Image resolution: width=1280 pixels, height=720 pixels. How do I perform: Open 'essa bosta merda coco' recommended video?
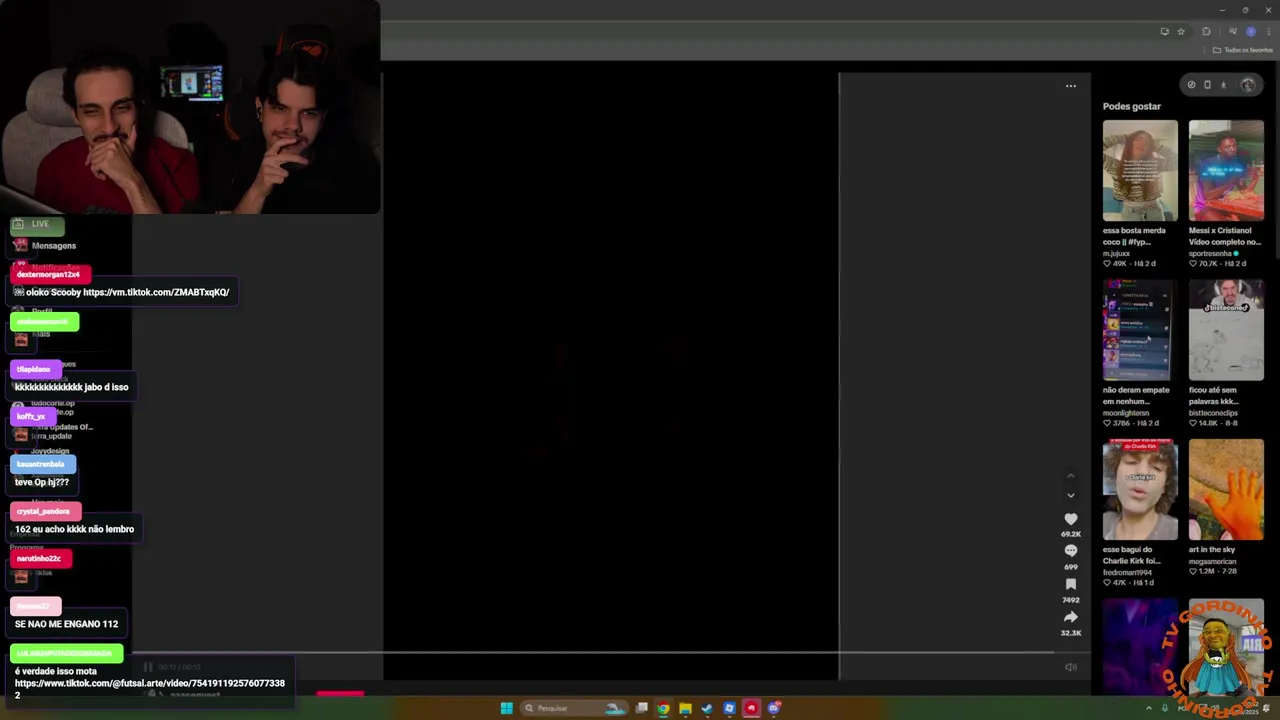pyautogui.click(x=1140, y=171)
